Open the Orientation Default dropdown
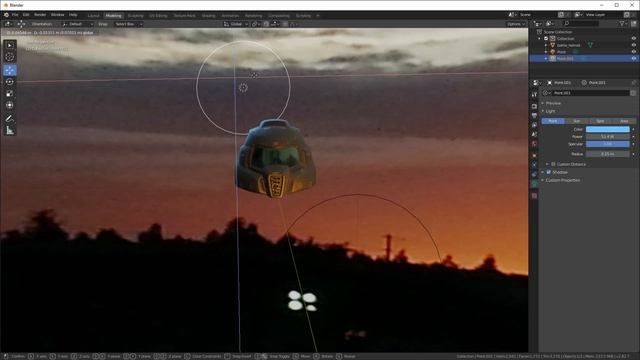This screenshot has width=640, height=360. click(78, 24)
